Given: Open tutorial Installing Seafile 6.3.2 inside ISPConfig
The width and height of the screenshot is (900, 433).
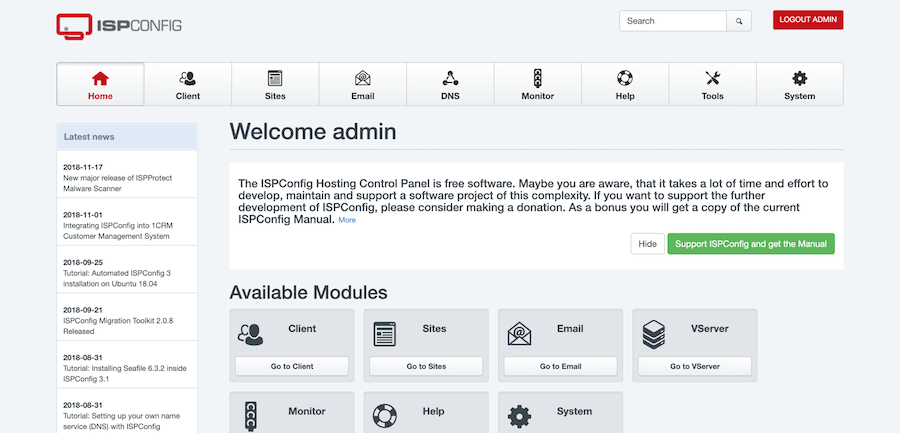Looking at the screenshot, I should pyautogui.click(x=125, y=373).
